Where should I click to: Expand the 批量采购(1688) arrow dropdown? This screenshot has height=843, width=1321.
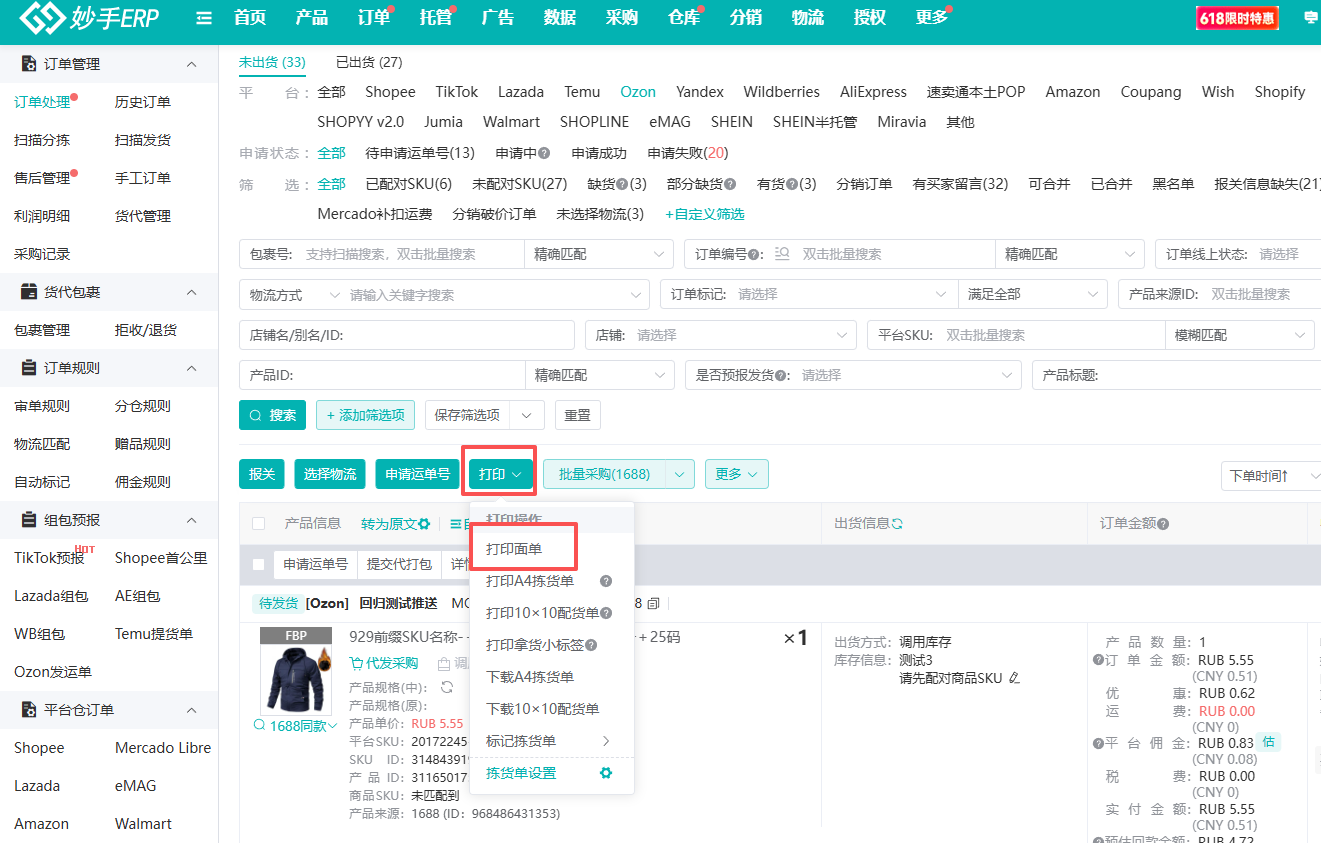coord(680,475)
